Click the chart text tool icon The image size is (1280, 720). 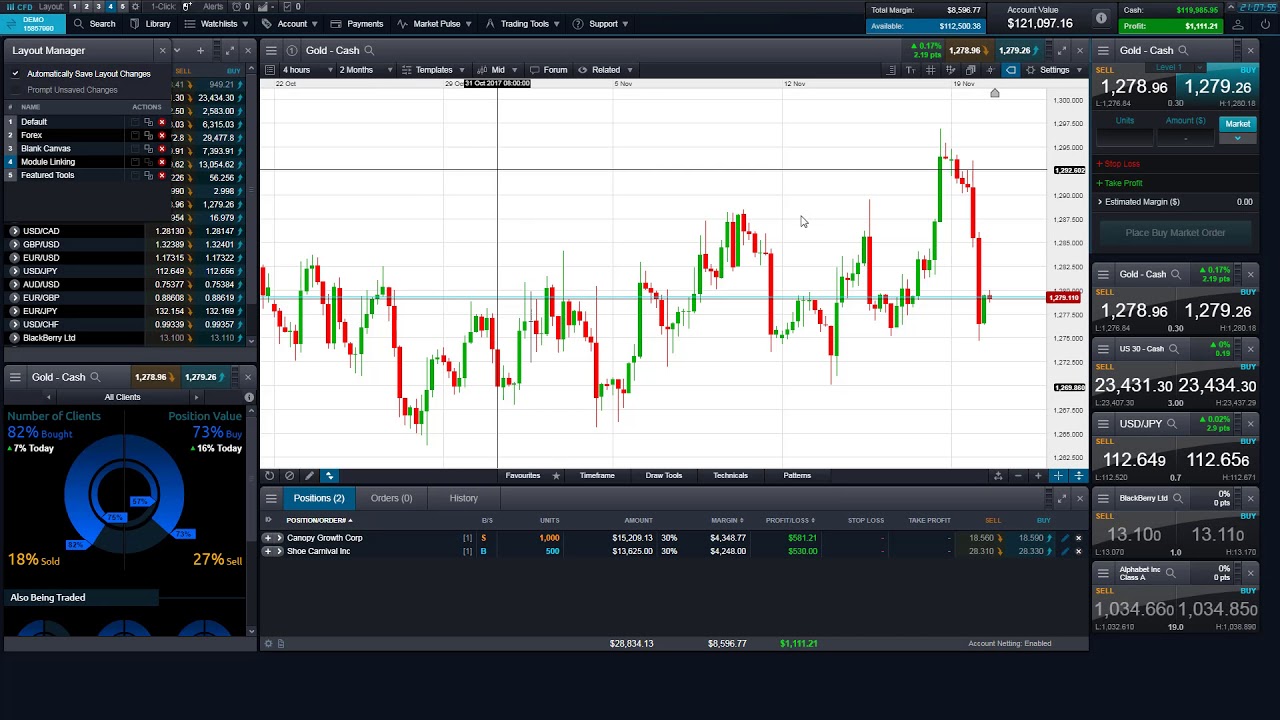pyautogui.click(x=910, y=70)
